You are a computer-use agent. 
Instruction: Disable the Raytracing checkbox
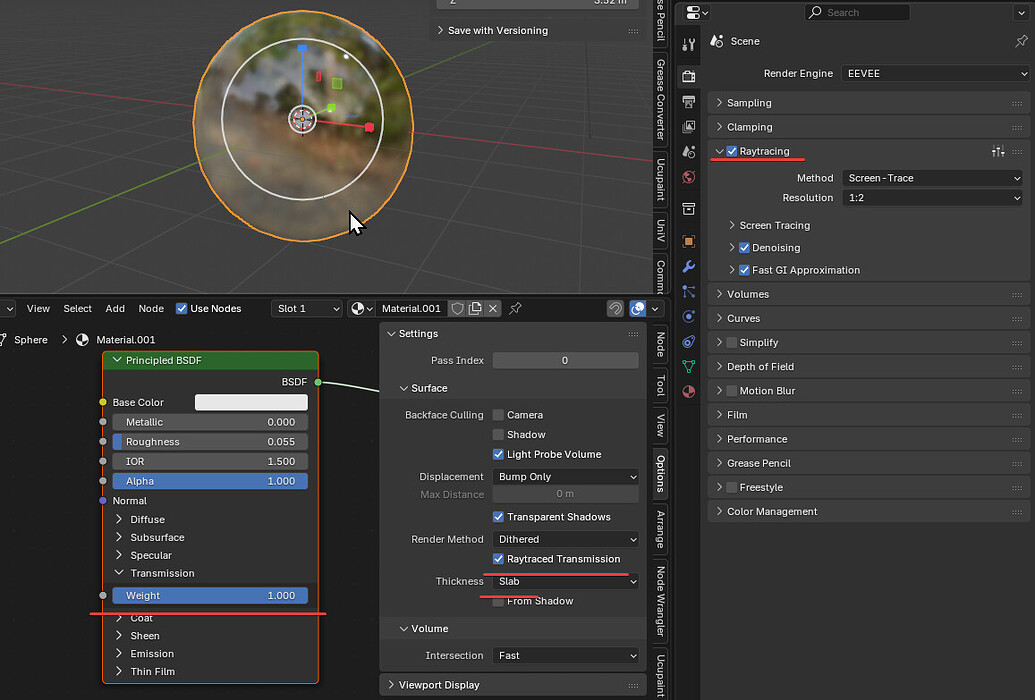731,151
